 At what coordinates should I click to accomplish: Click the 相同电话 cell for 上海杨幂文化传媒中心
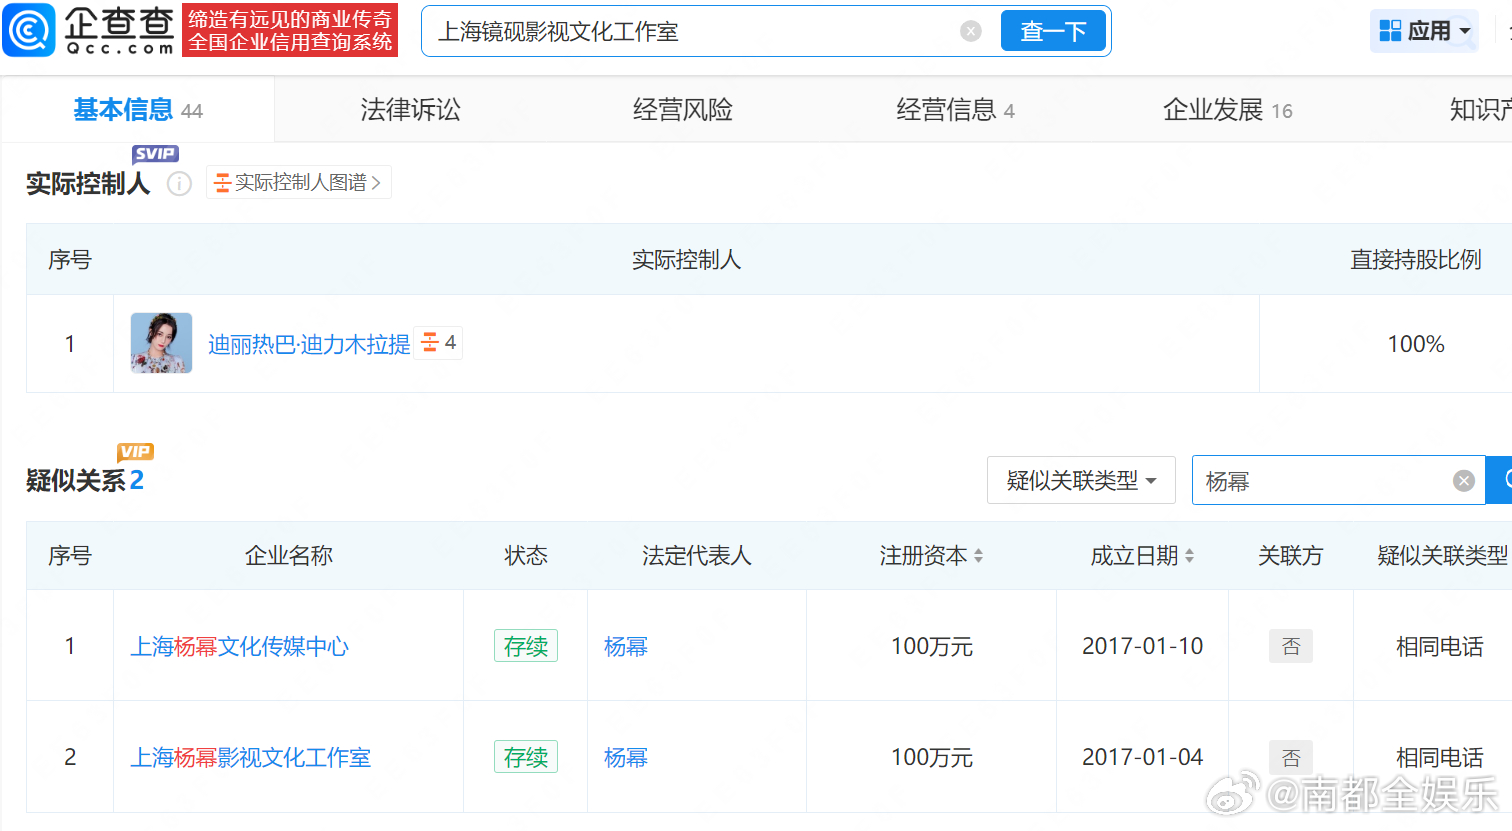tap(1440, 647)
